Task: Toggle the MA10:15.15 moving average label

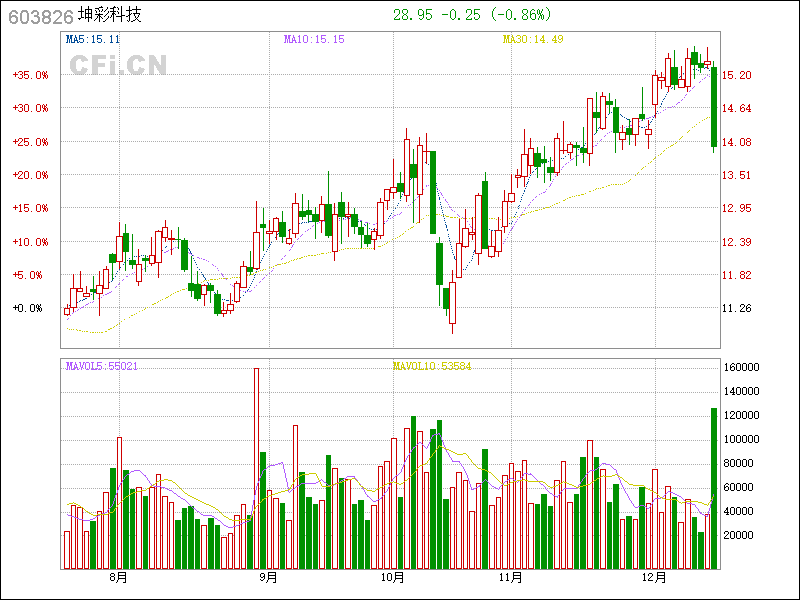Action: click(x=314, y=39)
